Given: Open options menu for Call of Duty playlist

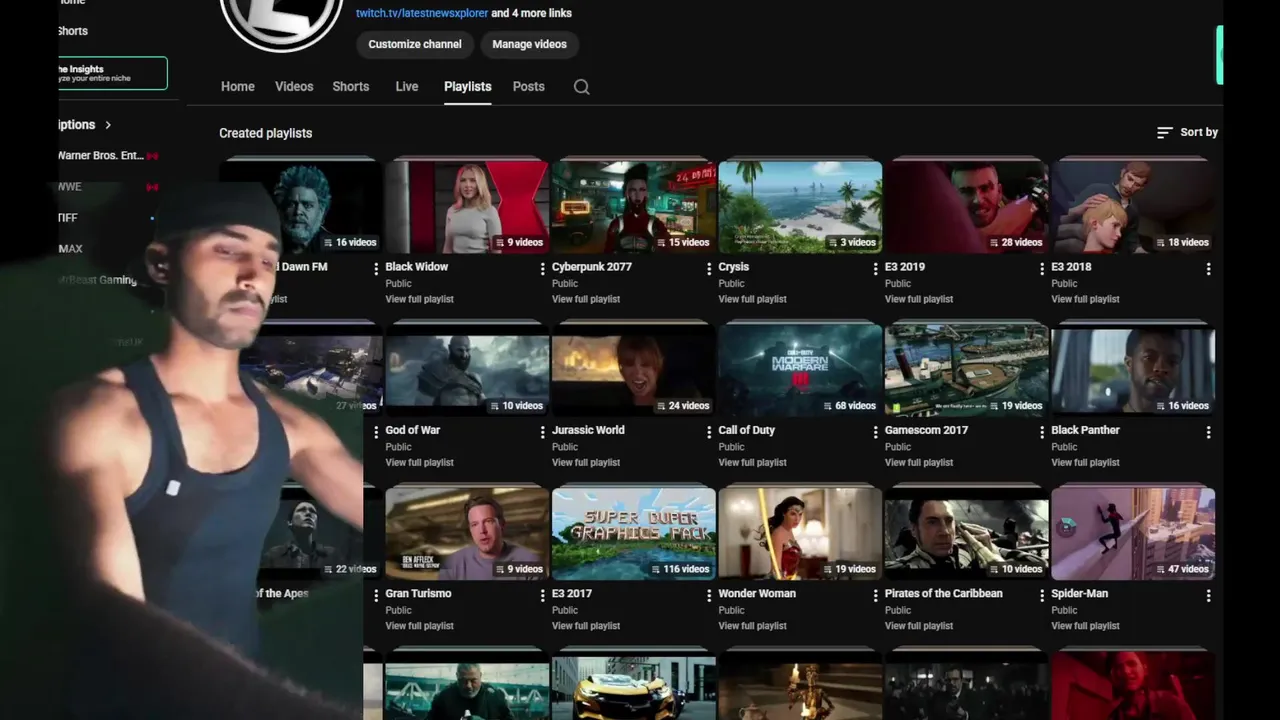Looking at the screenshot, I should [x=875, y=432].
